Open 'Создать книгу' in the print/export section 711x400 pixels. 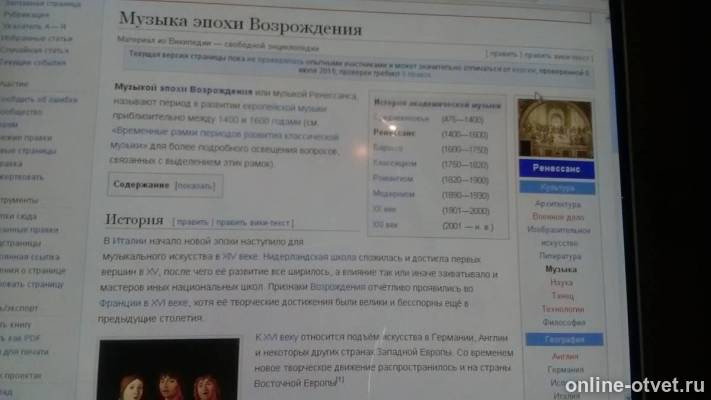16,324
